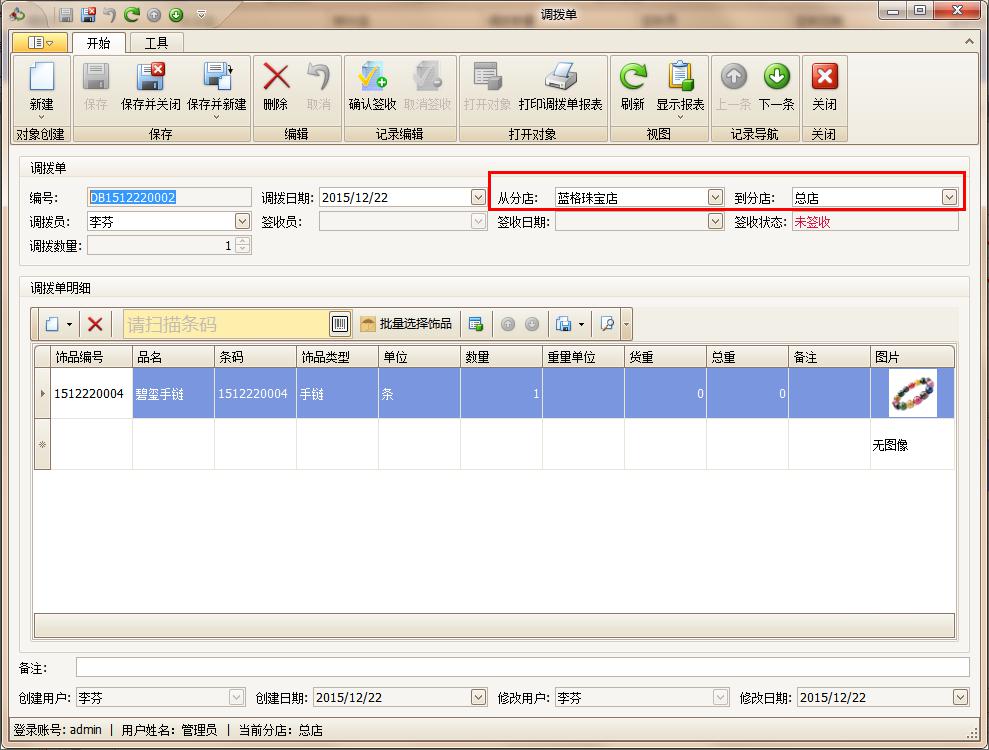Click the grid export icon after 批量选择饰品
Screen dimensions: 989x750
point(476,324)
